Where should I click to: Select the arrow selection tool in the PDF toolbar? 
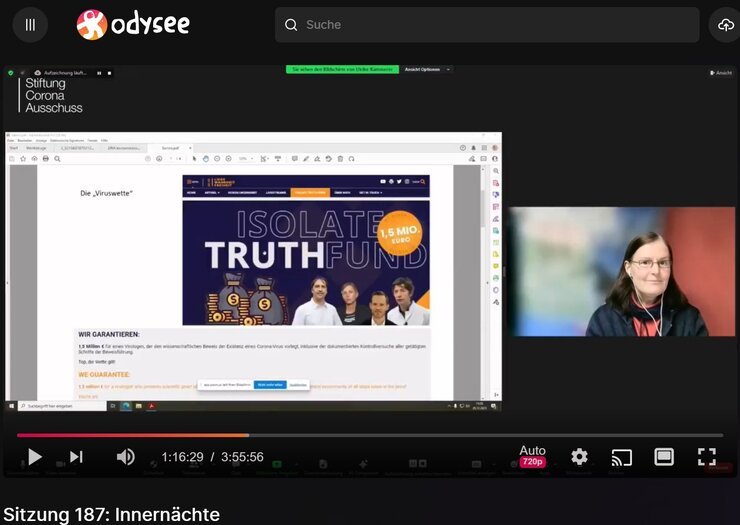coord(194,159)
